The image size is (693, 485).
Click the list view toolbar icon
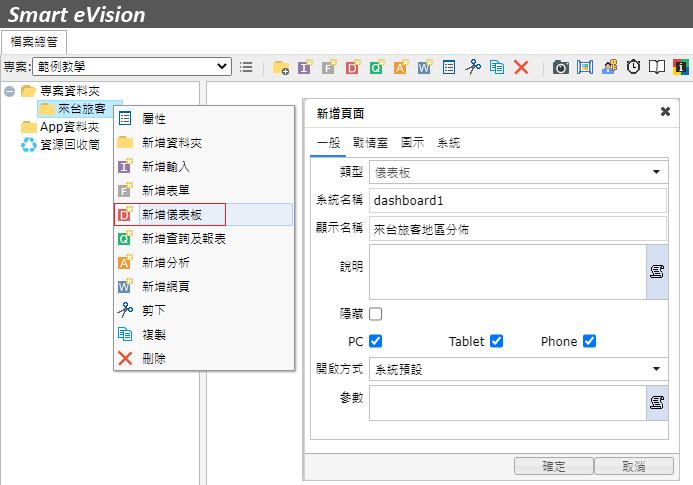[246, 67]
